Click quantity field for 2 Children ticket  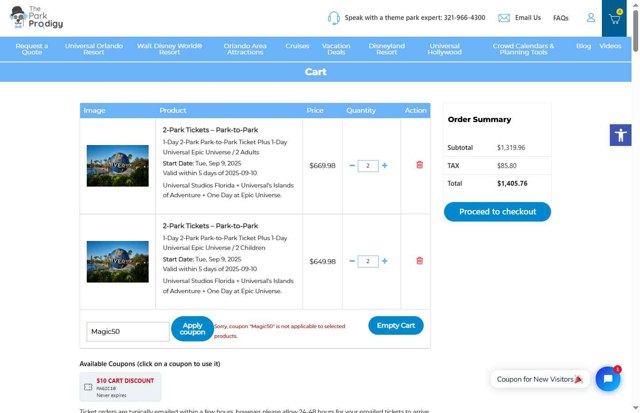[368, 261]
